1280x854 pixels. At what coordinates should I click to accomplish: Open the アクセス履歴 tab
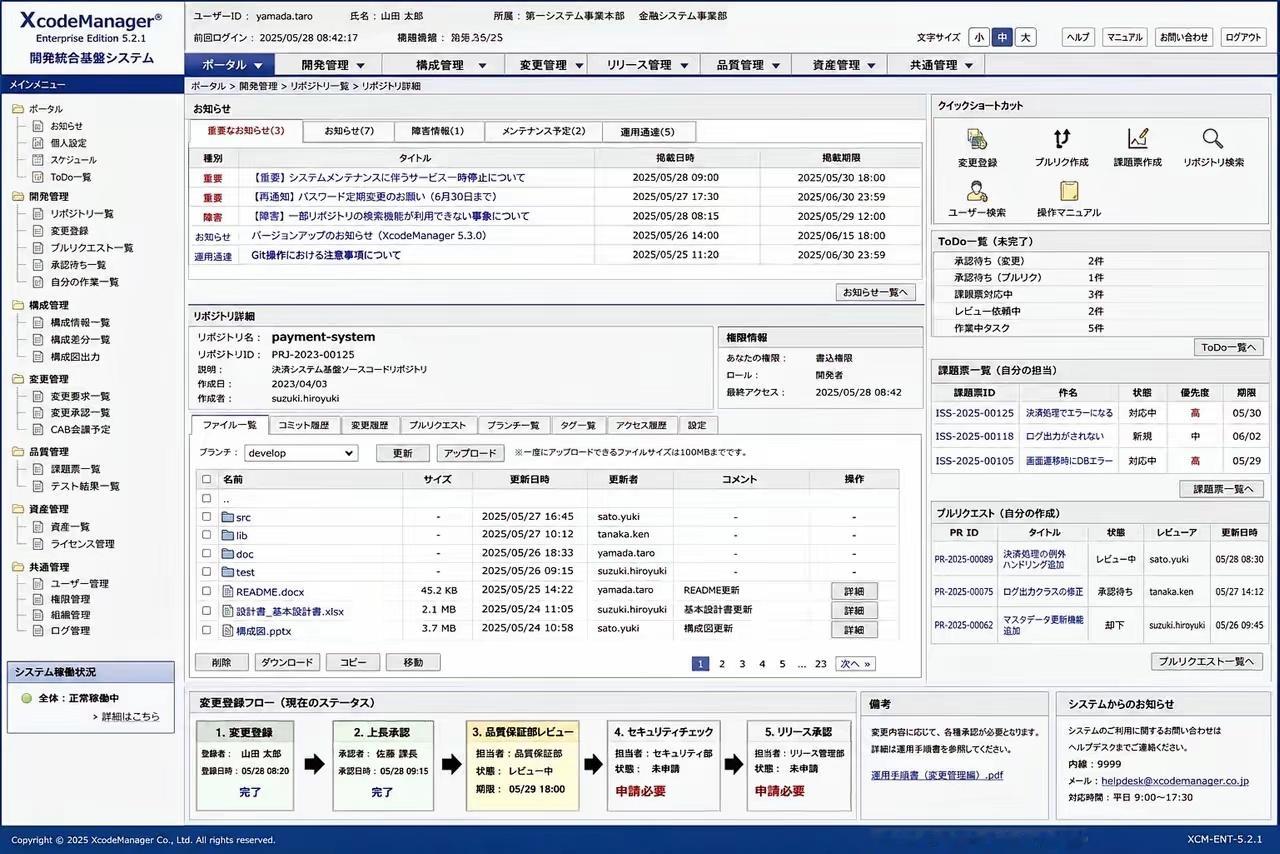pyautogui.click(x=641, y=425)
